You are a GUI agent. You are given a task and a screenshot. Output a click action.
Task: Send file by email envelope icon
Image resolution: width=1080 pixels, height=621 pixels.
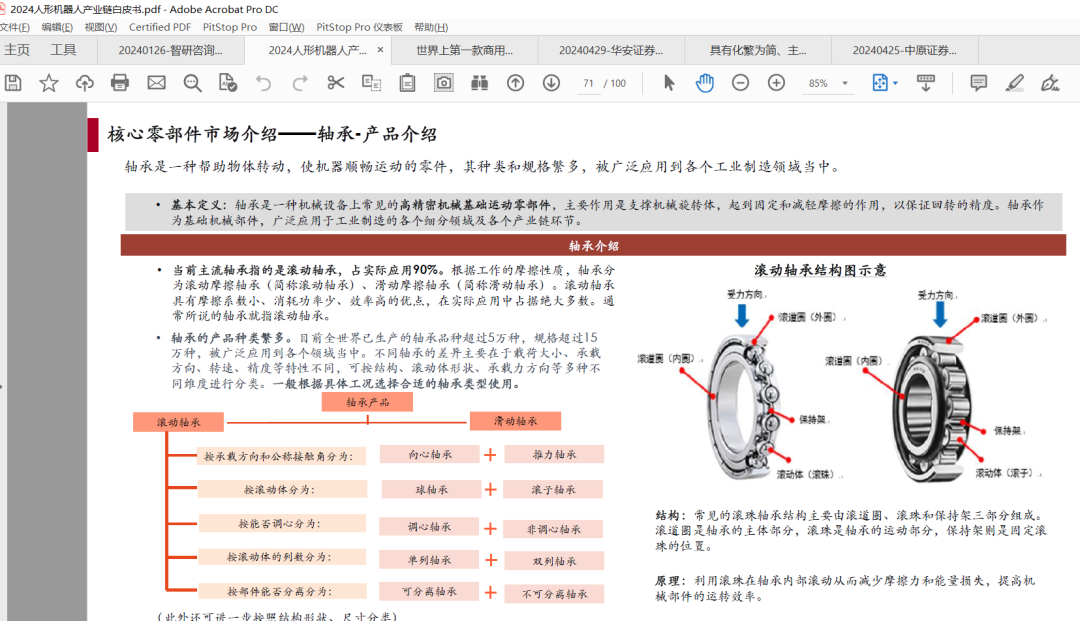point(156,83)
